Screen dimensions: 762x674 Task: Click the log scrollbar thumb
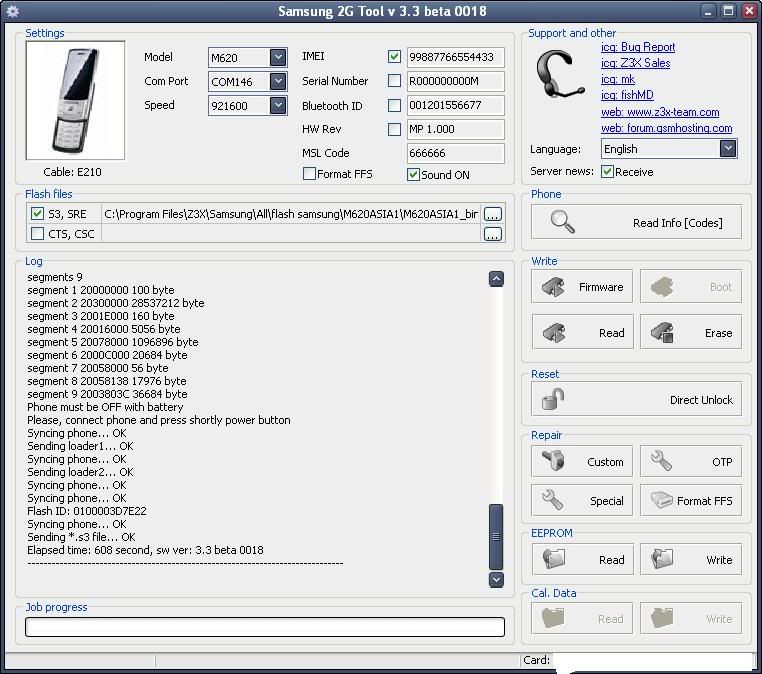pyautogui.click(x=496, y=536)
